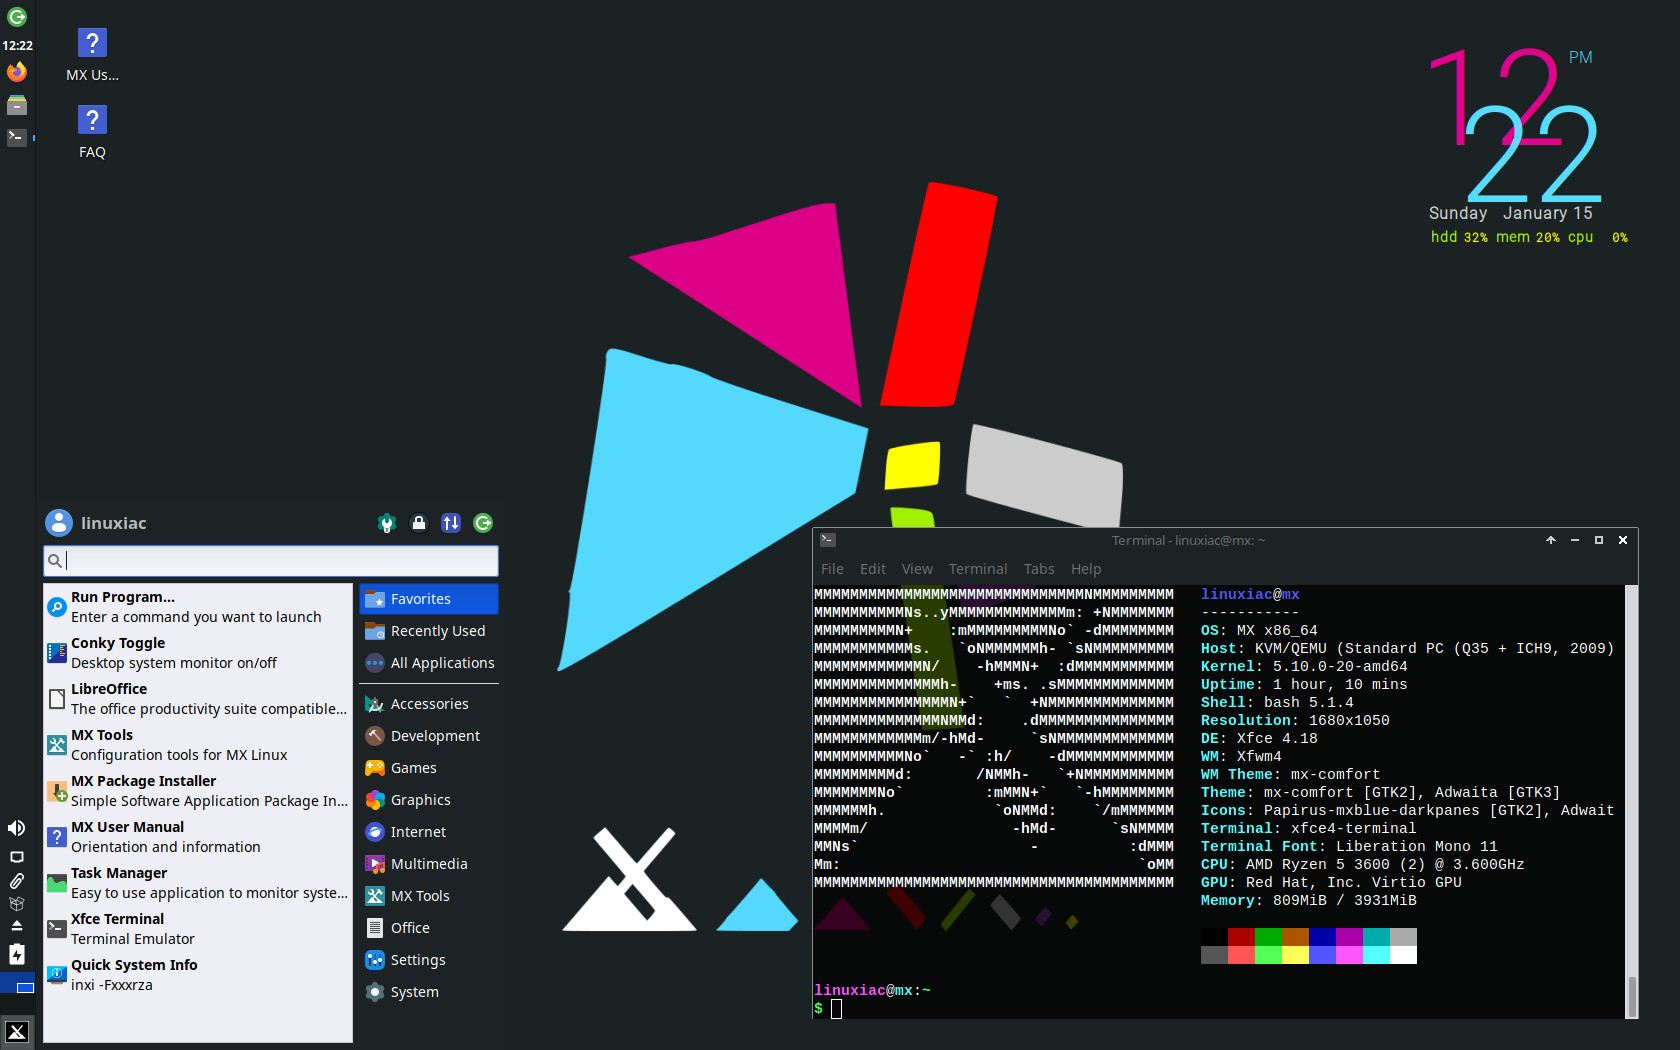The height and width of the screenshot is (1050, 1680).
Task: Open the terminal Tabs menu
Action: 1039,569
